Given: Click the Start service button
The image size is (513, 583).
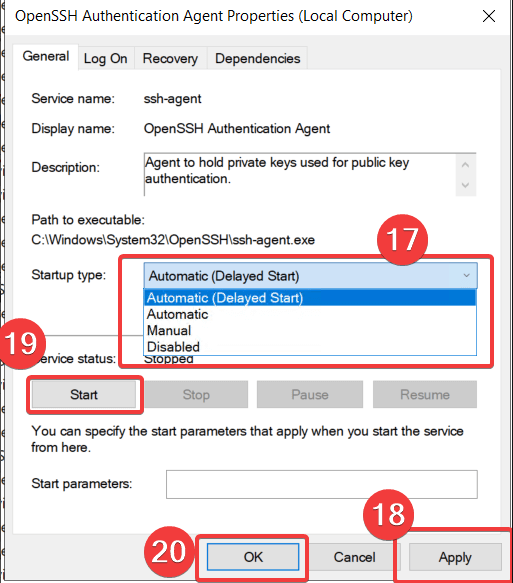Looking at the screenshot, I should pyautogui.click(x=84, y=394).
